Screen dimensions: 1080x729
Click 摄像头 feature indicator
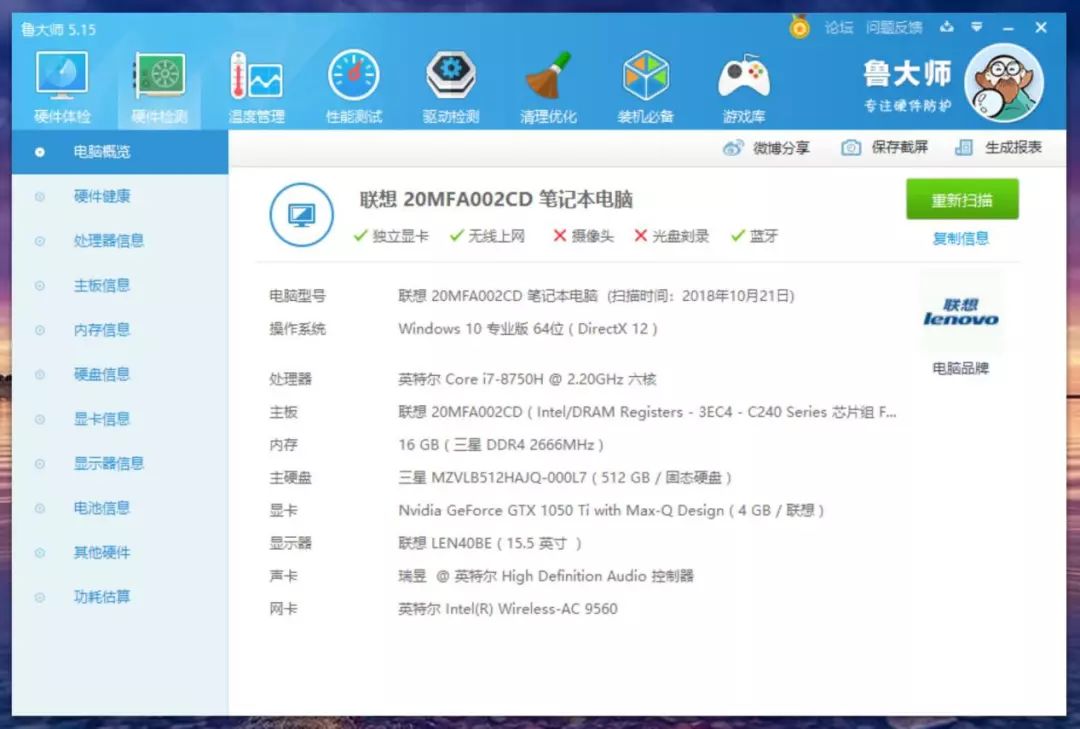point(583,236)
